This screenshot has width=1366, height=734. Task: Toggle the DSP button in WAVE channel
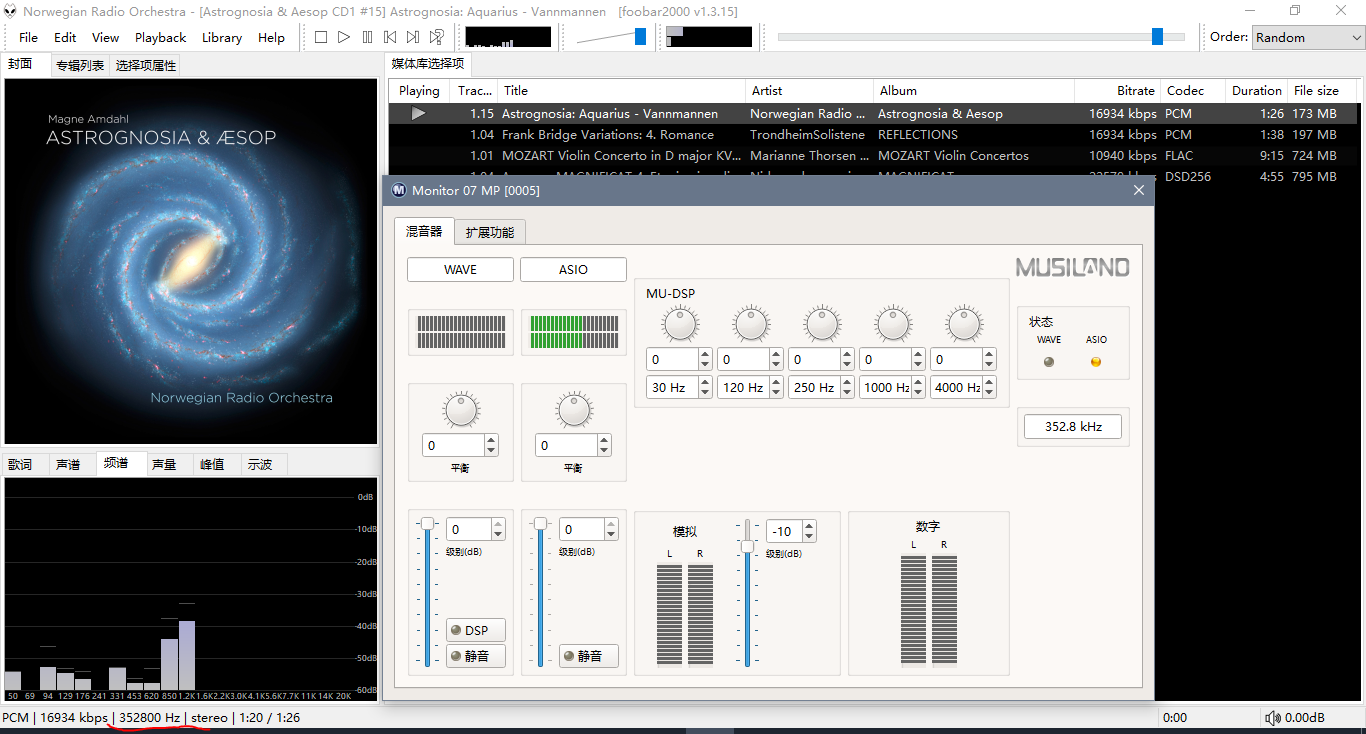click(x=476, y=630)
